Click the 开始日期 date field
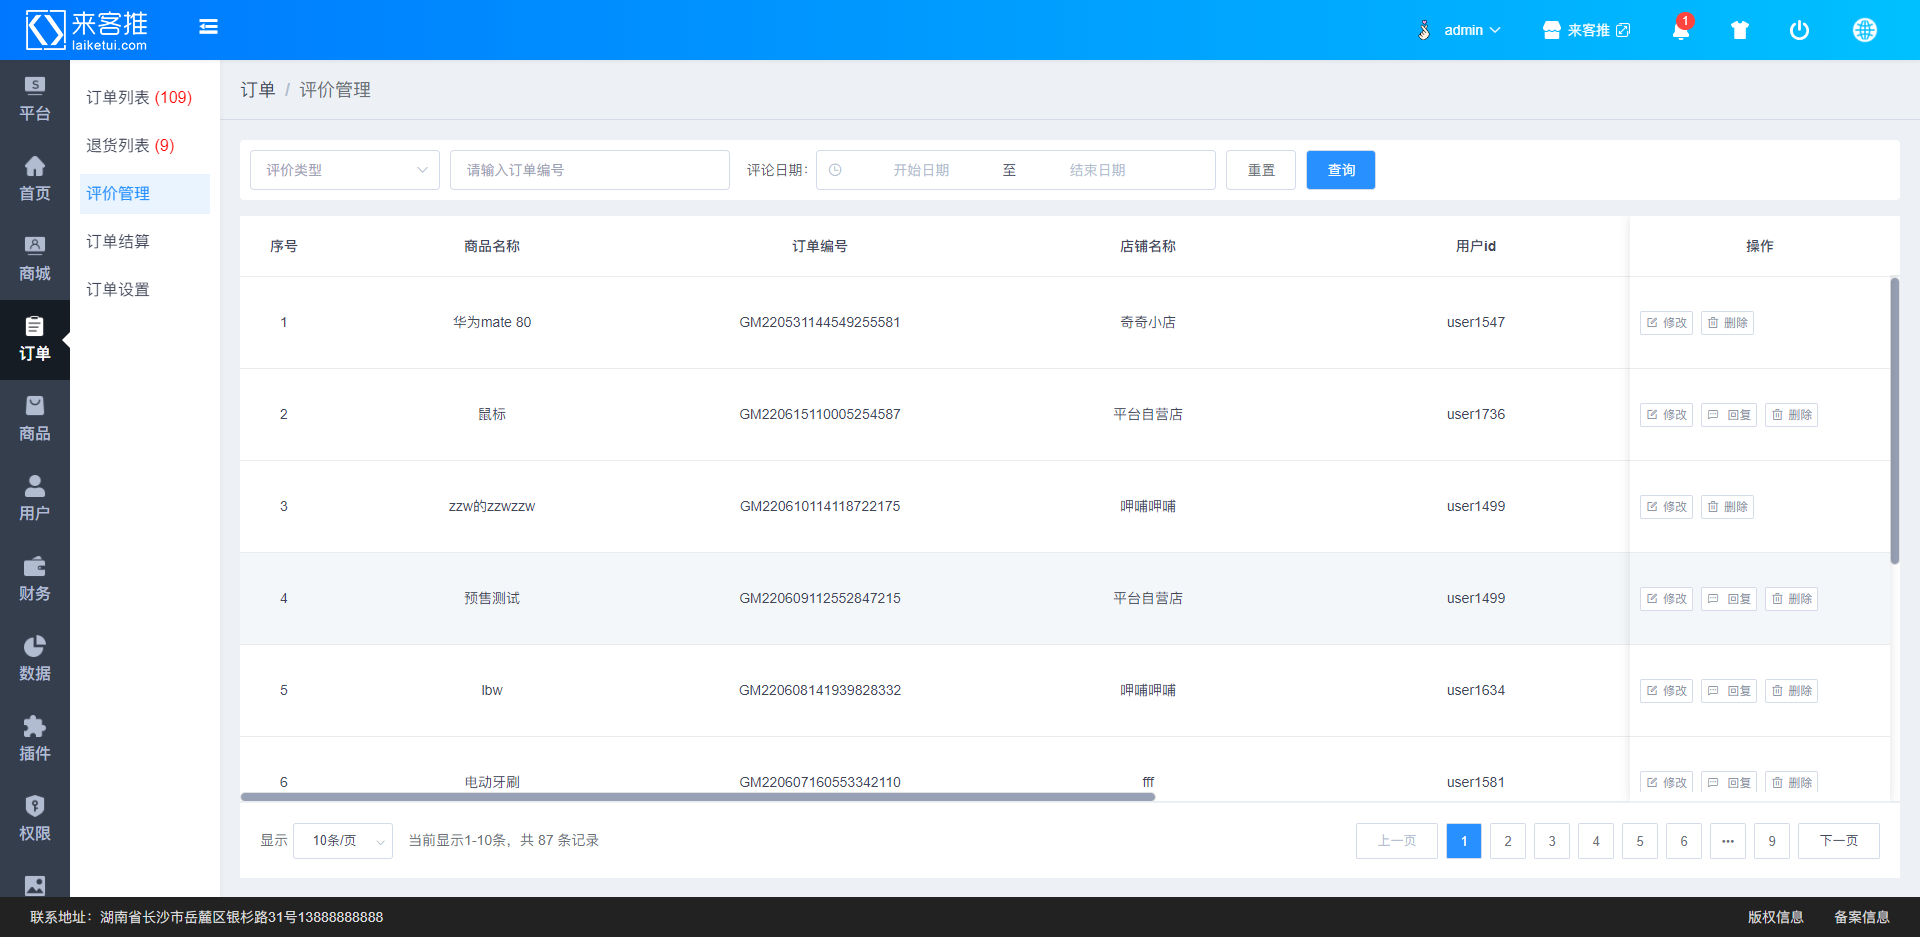Screen dimensions: 1920x937 tap(921, 170)
